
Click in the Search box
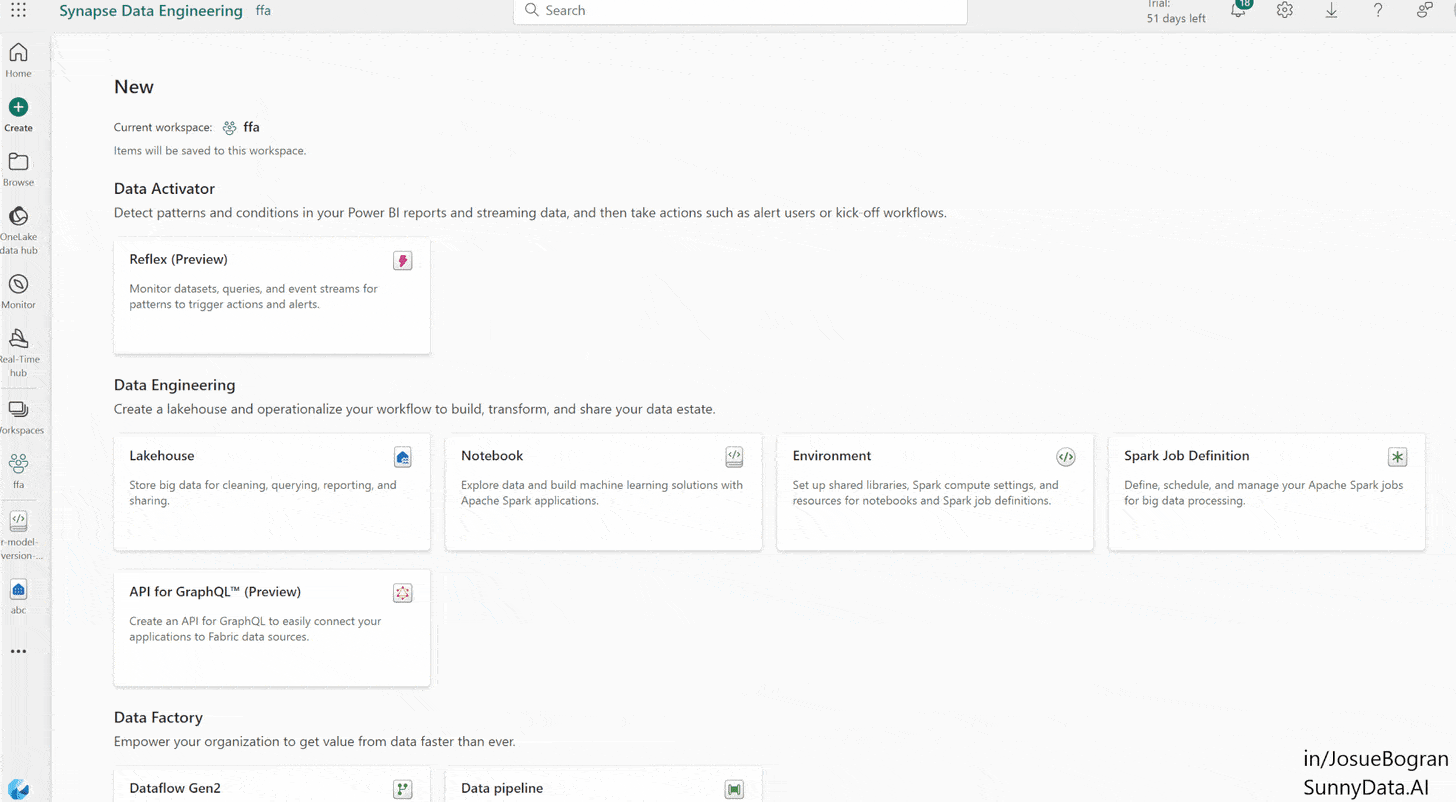740,11
